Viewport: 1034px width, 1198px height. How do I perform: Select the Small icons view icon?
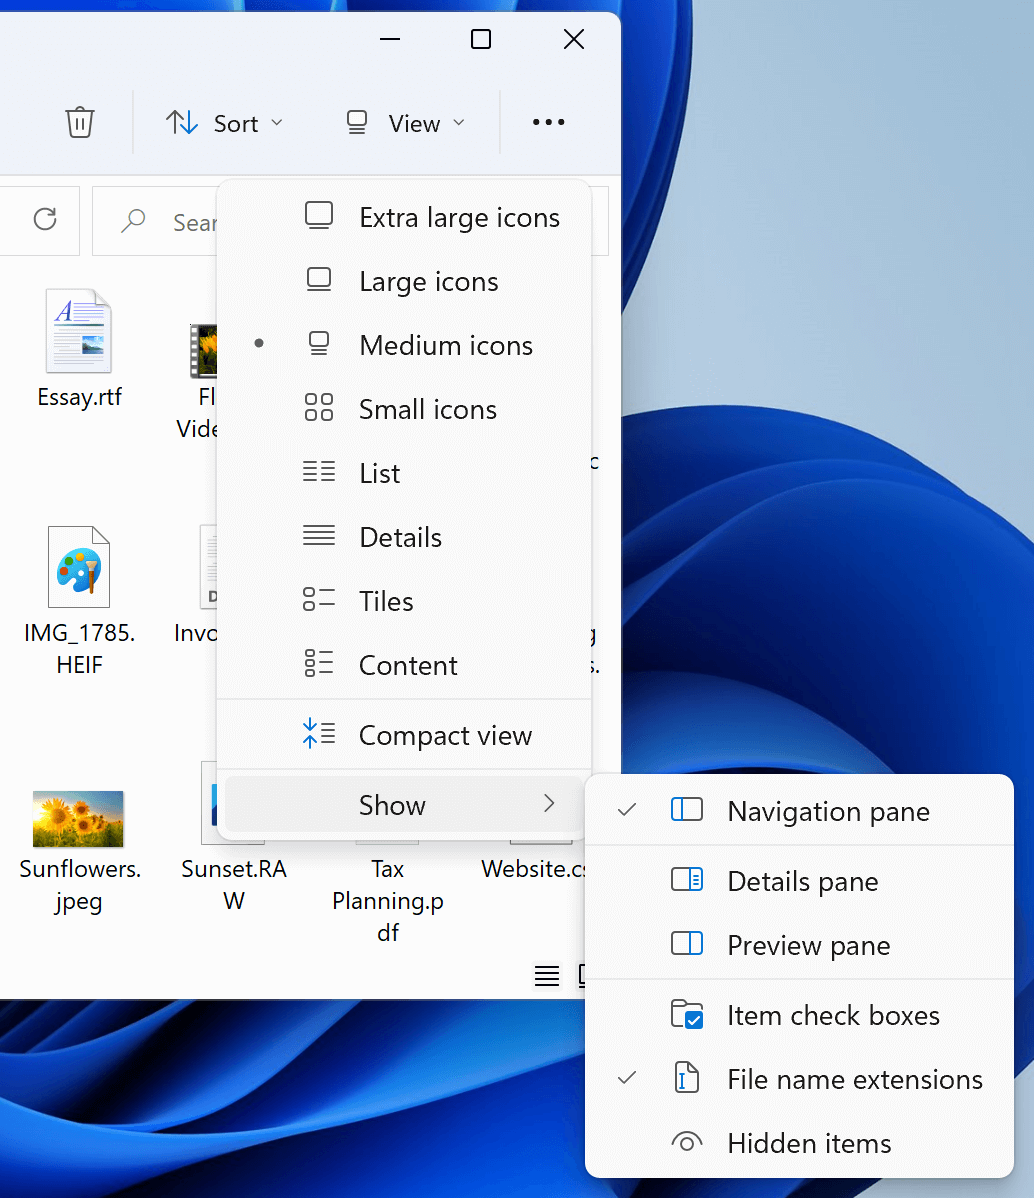(319, 407)
